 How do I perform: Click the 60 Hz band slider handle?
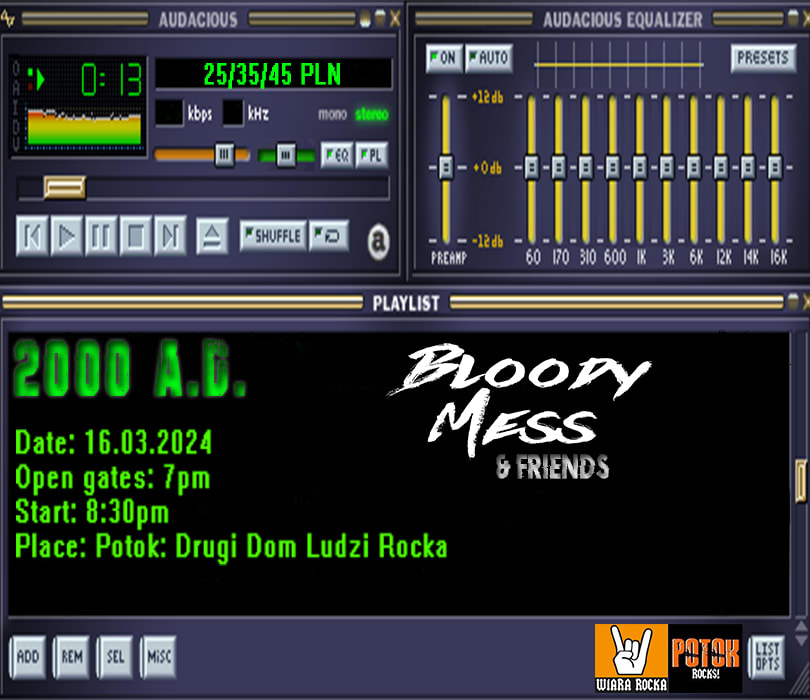(x=532, y=167)
